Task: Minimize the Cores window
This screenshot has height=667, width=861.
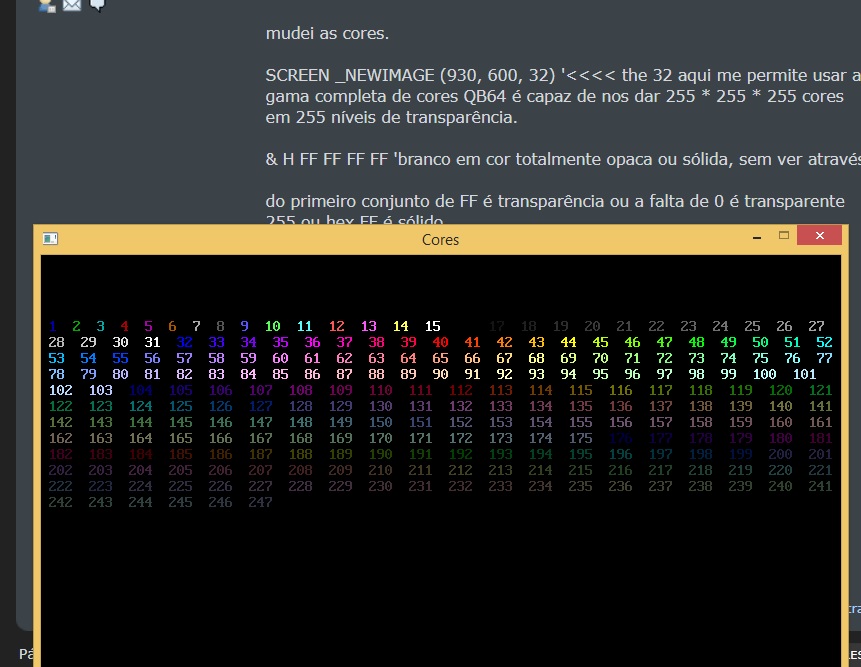Action: pyautogui.click(x=757, y=238)
